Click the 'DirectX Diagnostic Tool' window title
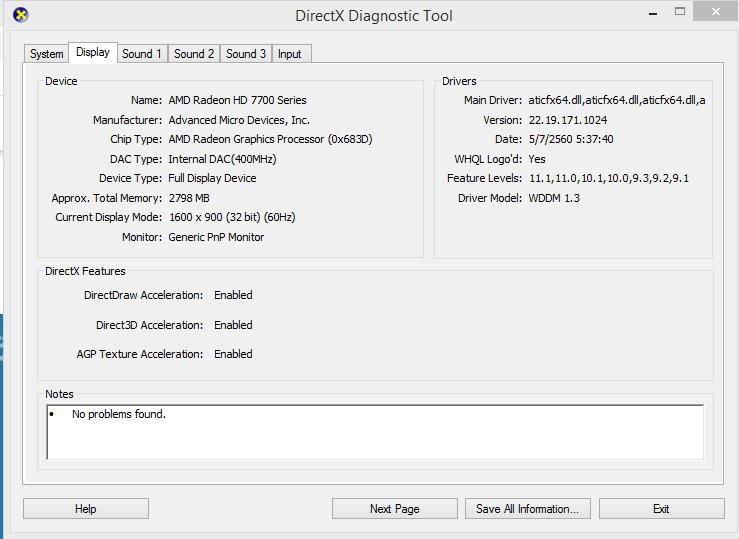The width and height of the screenshot is (739, 539). pyautogui.click(x=374, y=16)
